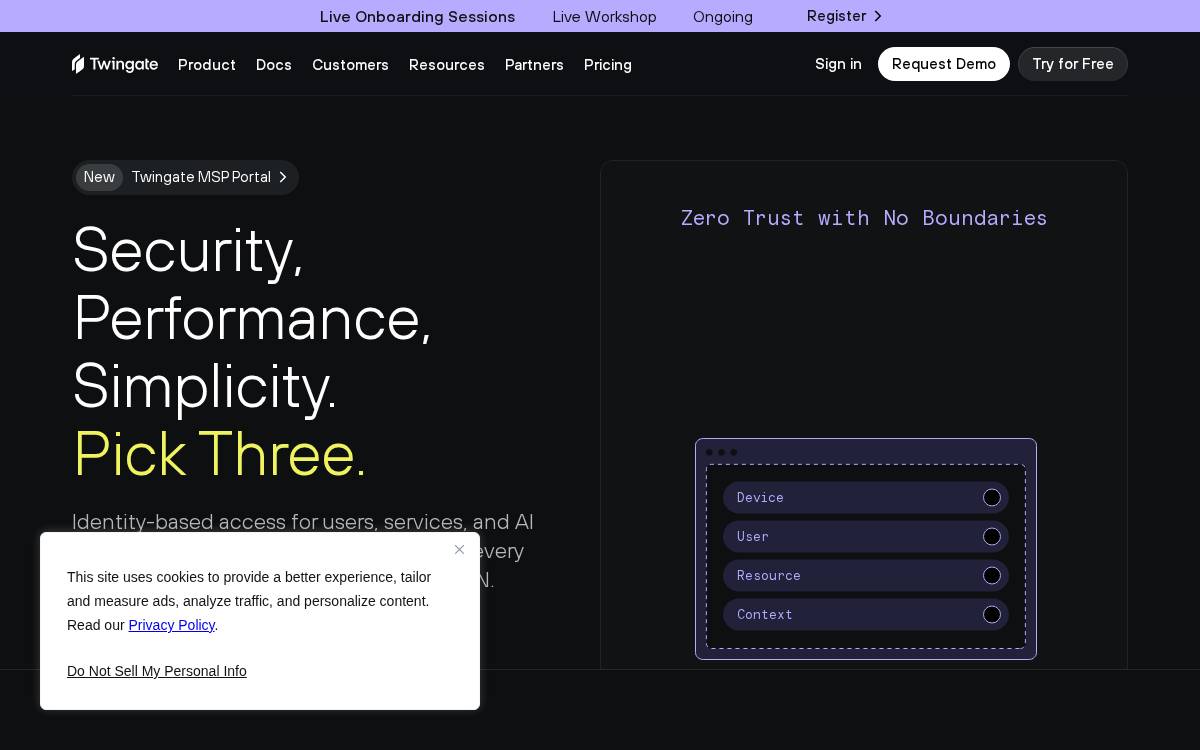Click the Request Demo button

click(x=944, y=64)
